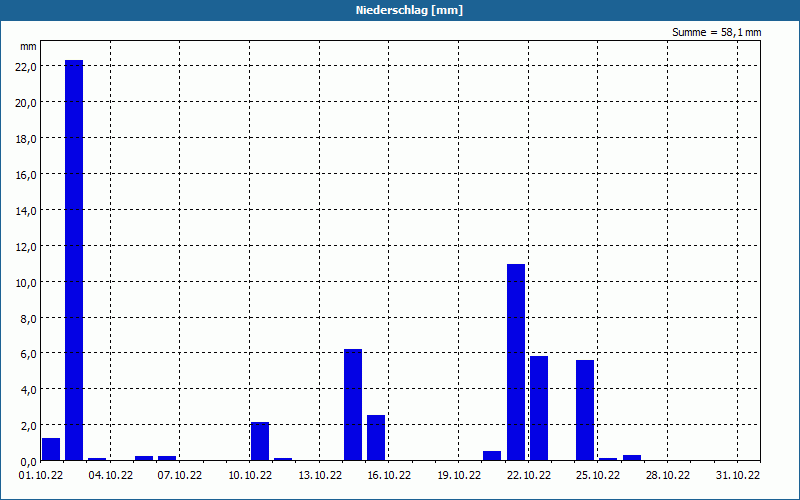Select the bar just above 6 mm
The width and height of the screenshot is (800, 500).
(353, 405)
